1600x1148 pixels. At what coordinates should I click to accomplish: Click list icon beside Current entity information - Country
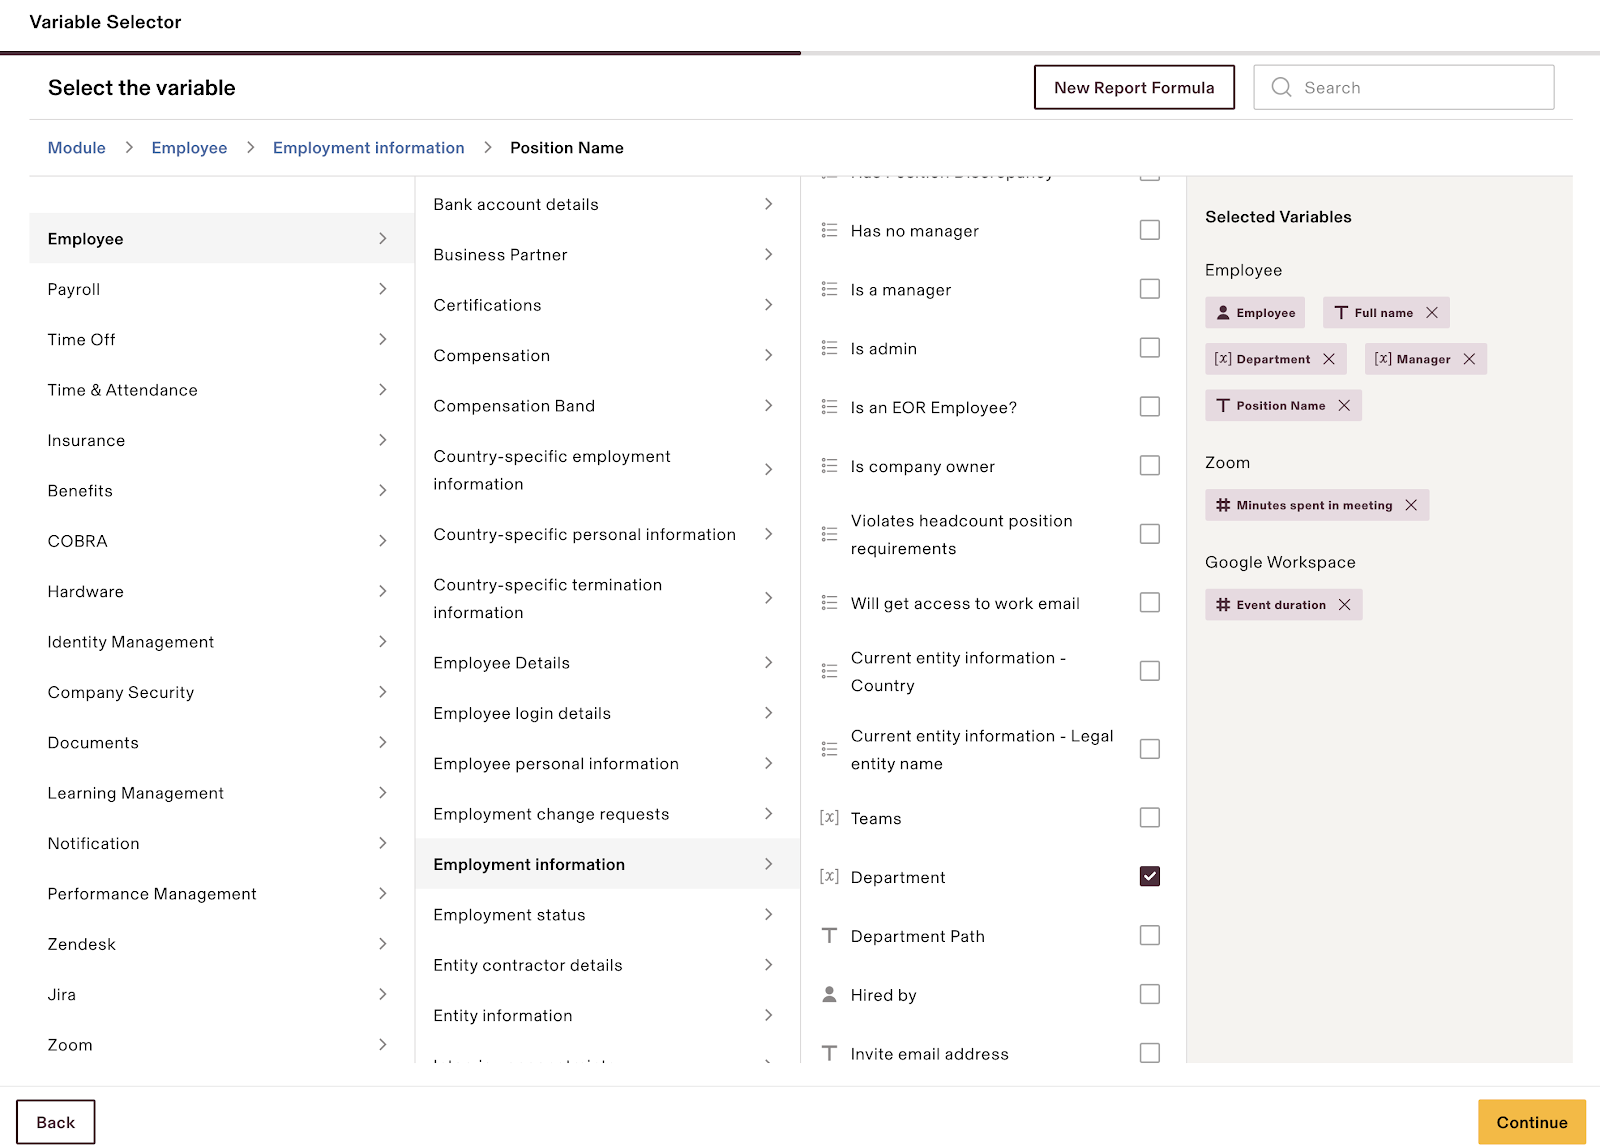(829, 671)
